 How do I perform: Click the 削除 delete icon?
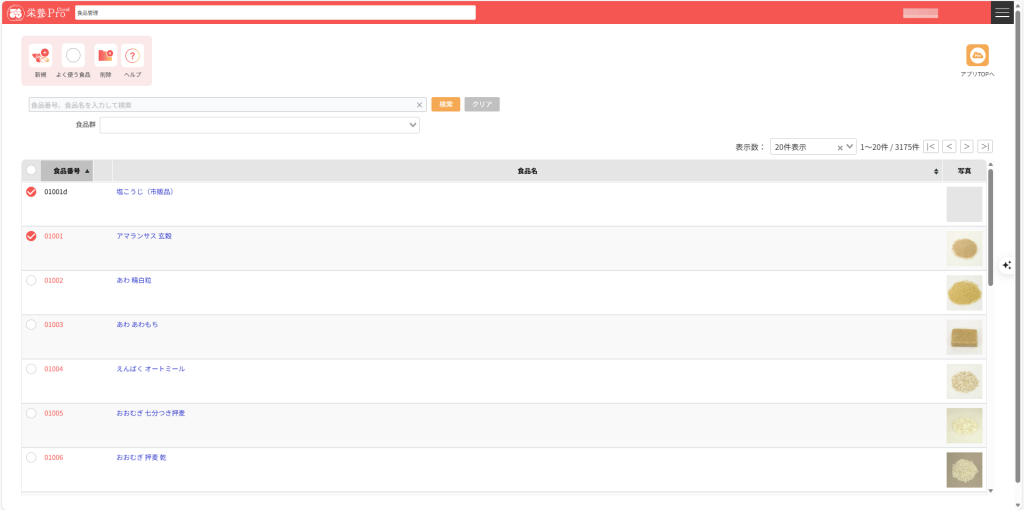click(x=105, y=56)
